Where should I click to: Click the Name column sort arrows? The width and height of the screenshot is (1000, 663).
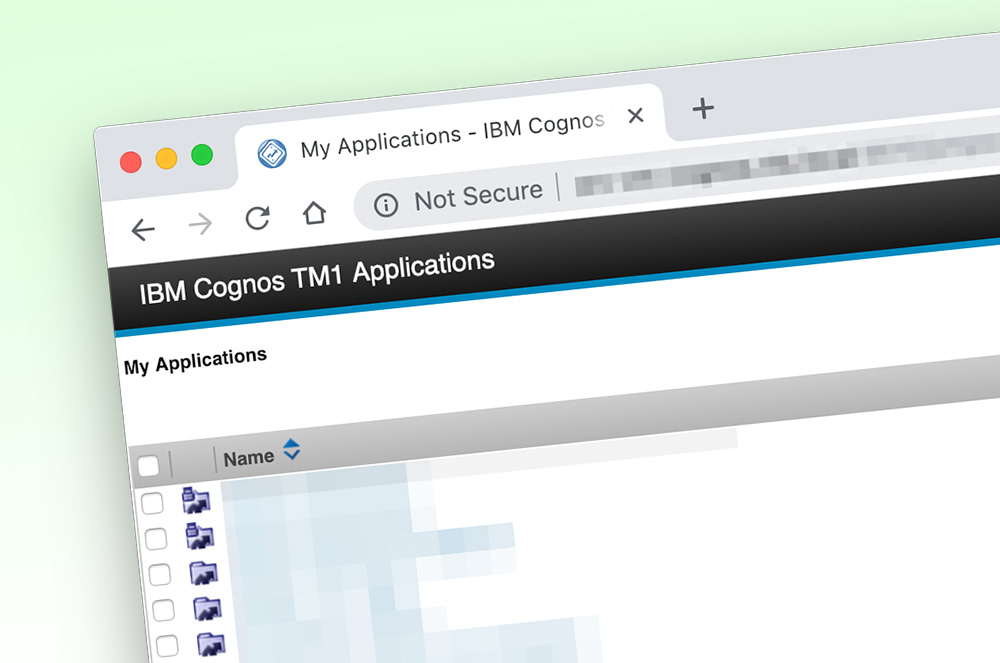pos(291,449)
